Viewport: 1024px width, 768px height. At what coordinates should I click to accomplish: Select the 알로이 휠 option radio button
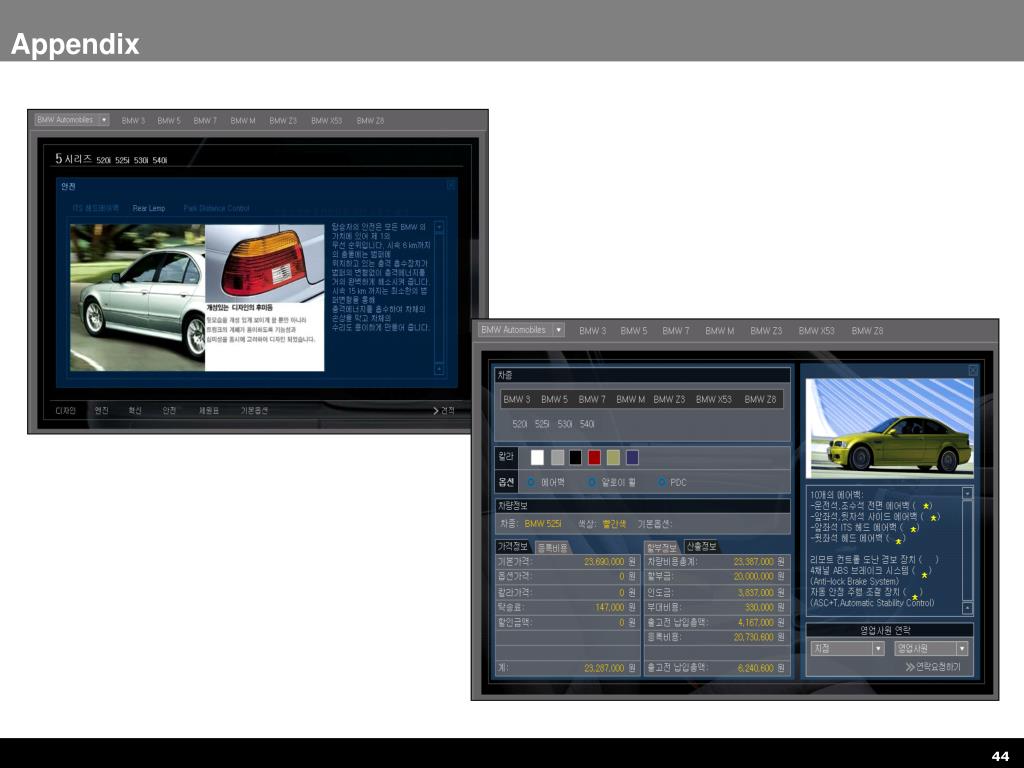pyautogui.click(x=592, y=483)
